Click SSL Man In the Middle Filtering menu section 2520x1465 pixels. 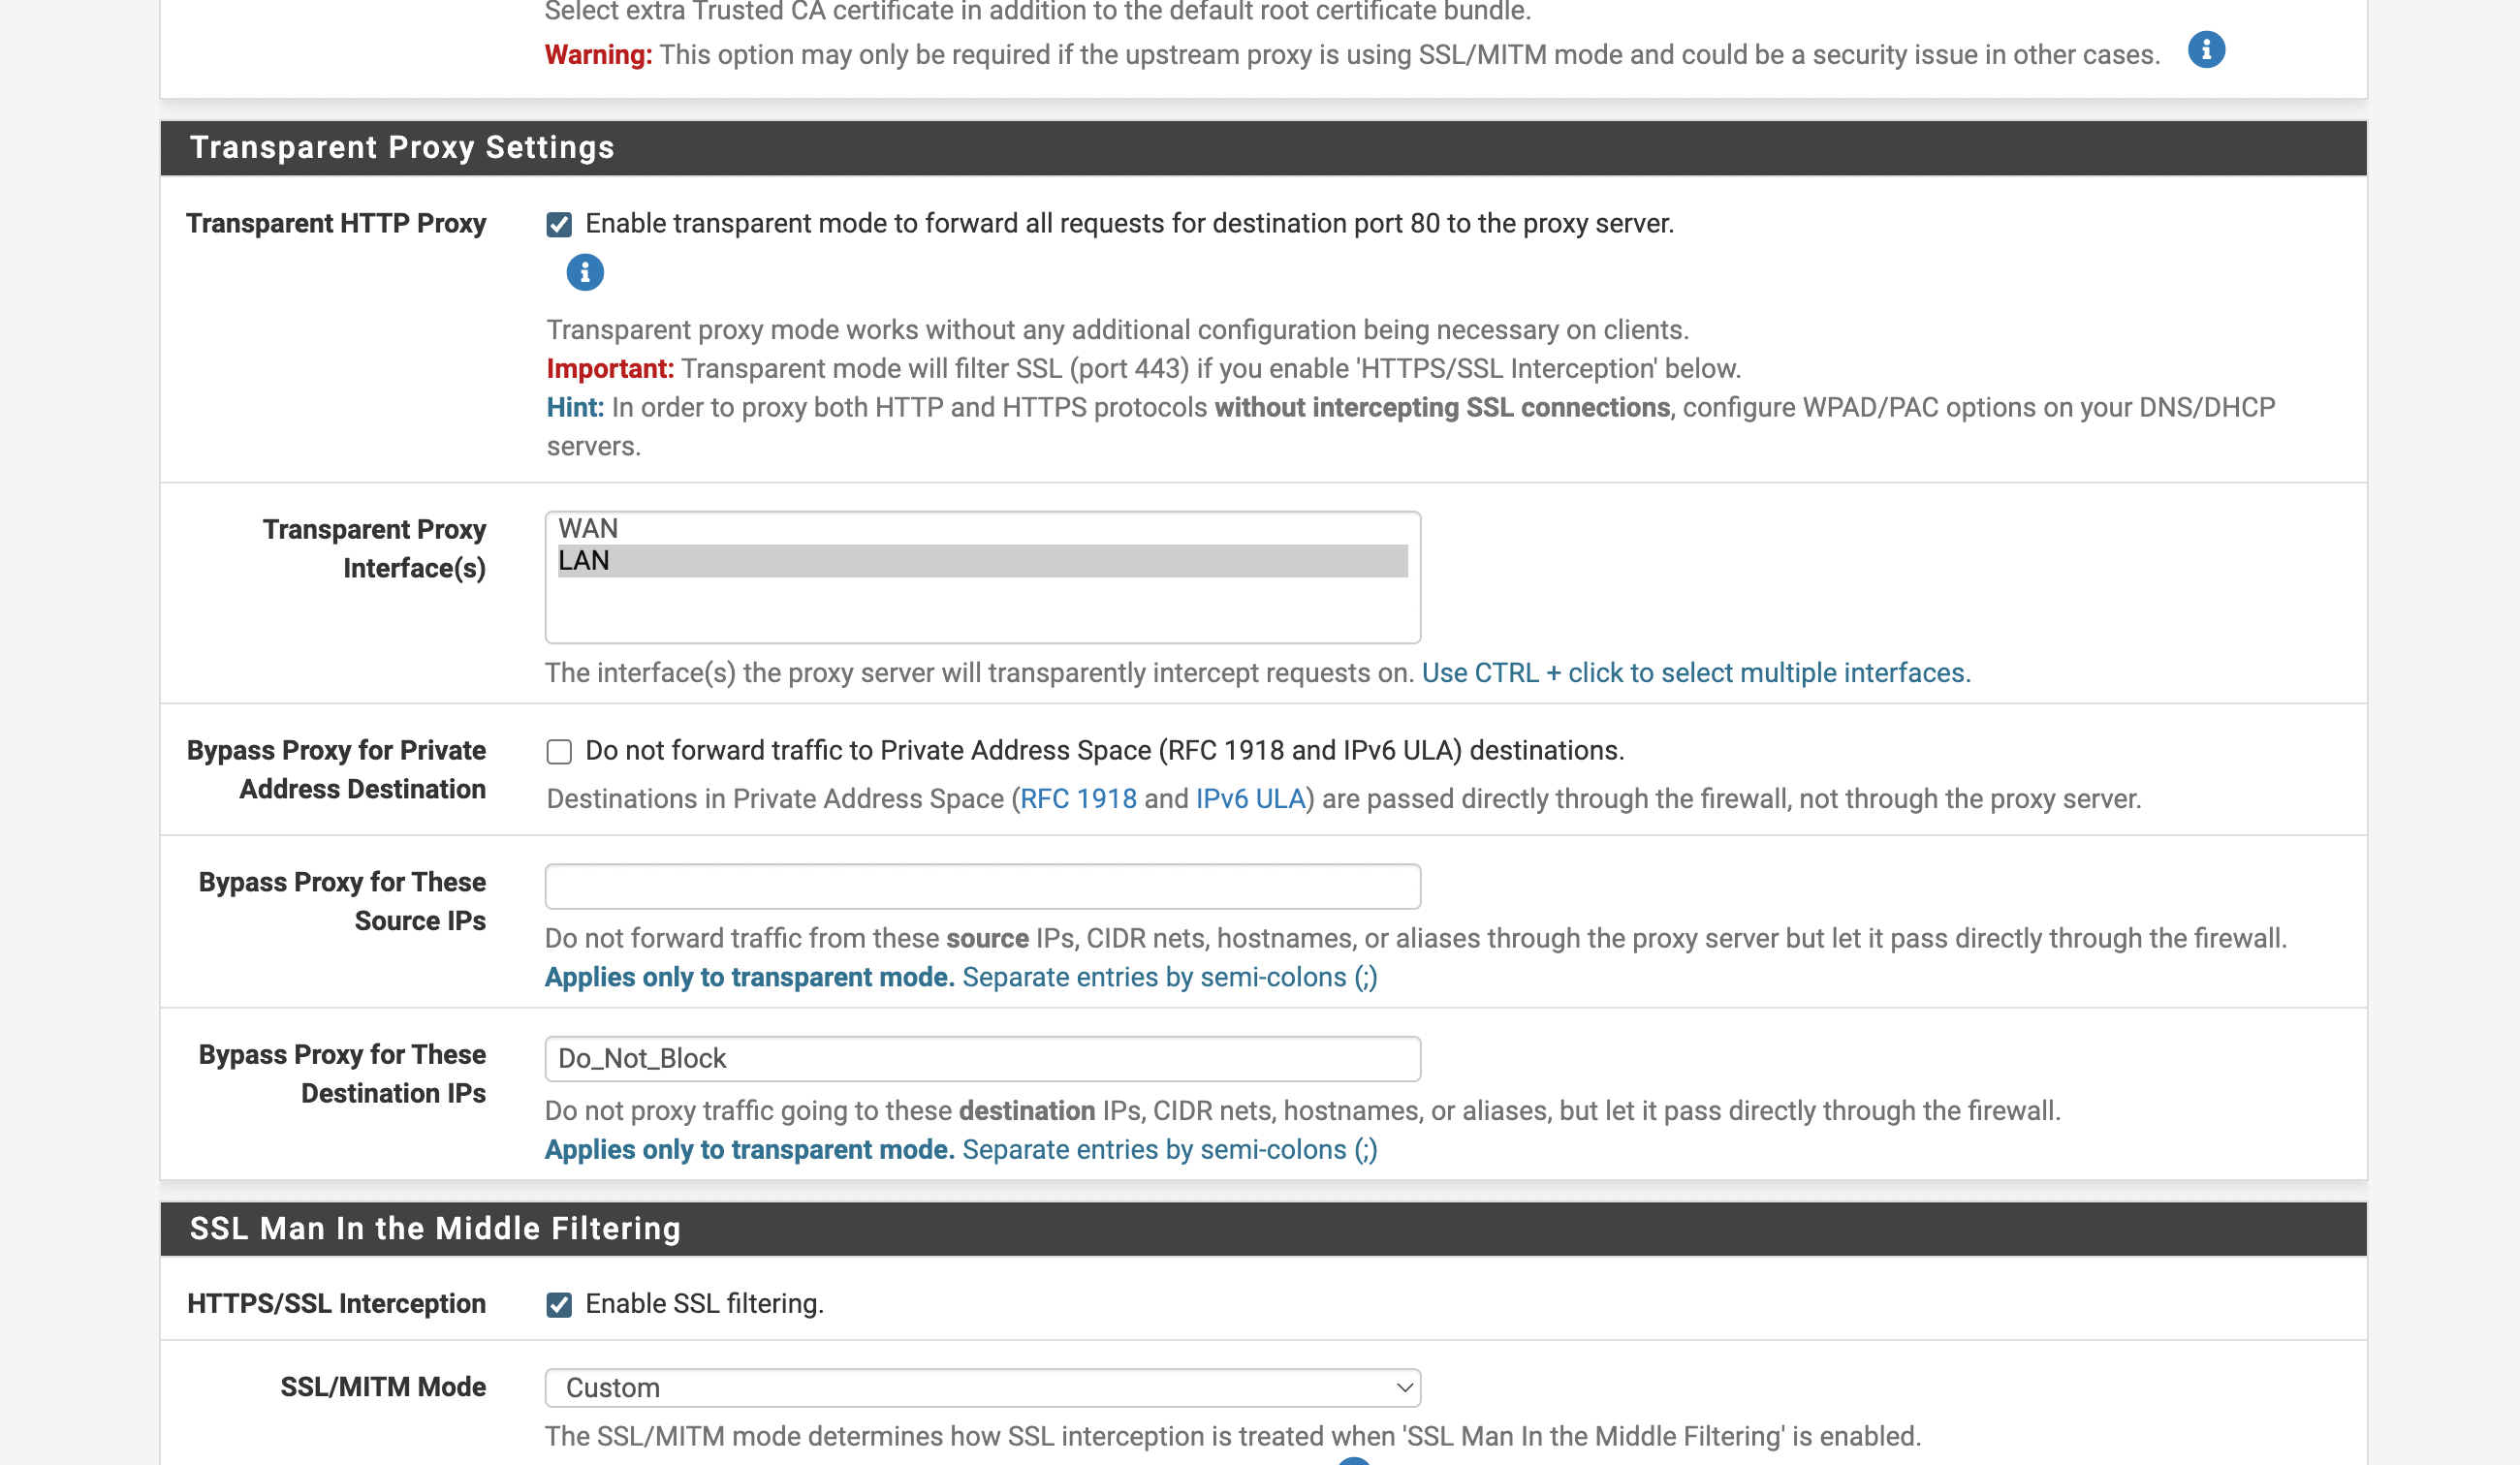(436, 1228)
